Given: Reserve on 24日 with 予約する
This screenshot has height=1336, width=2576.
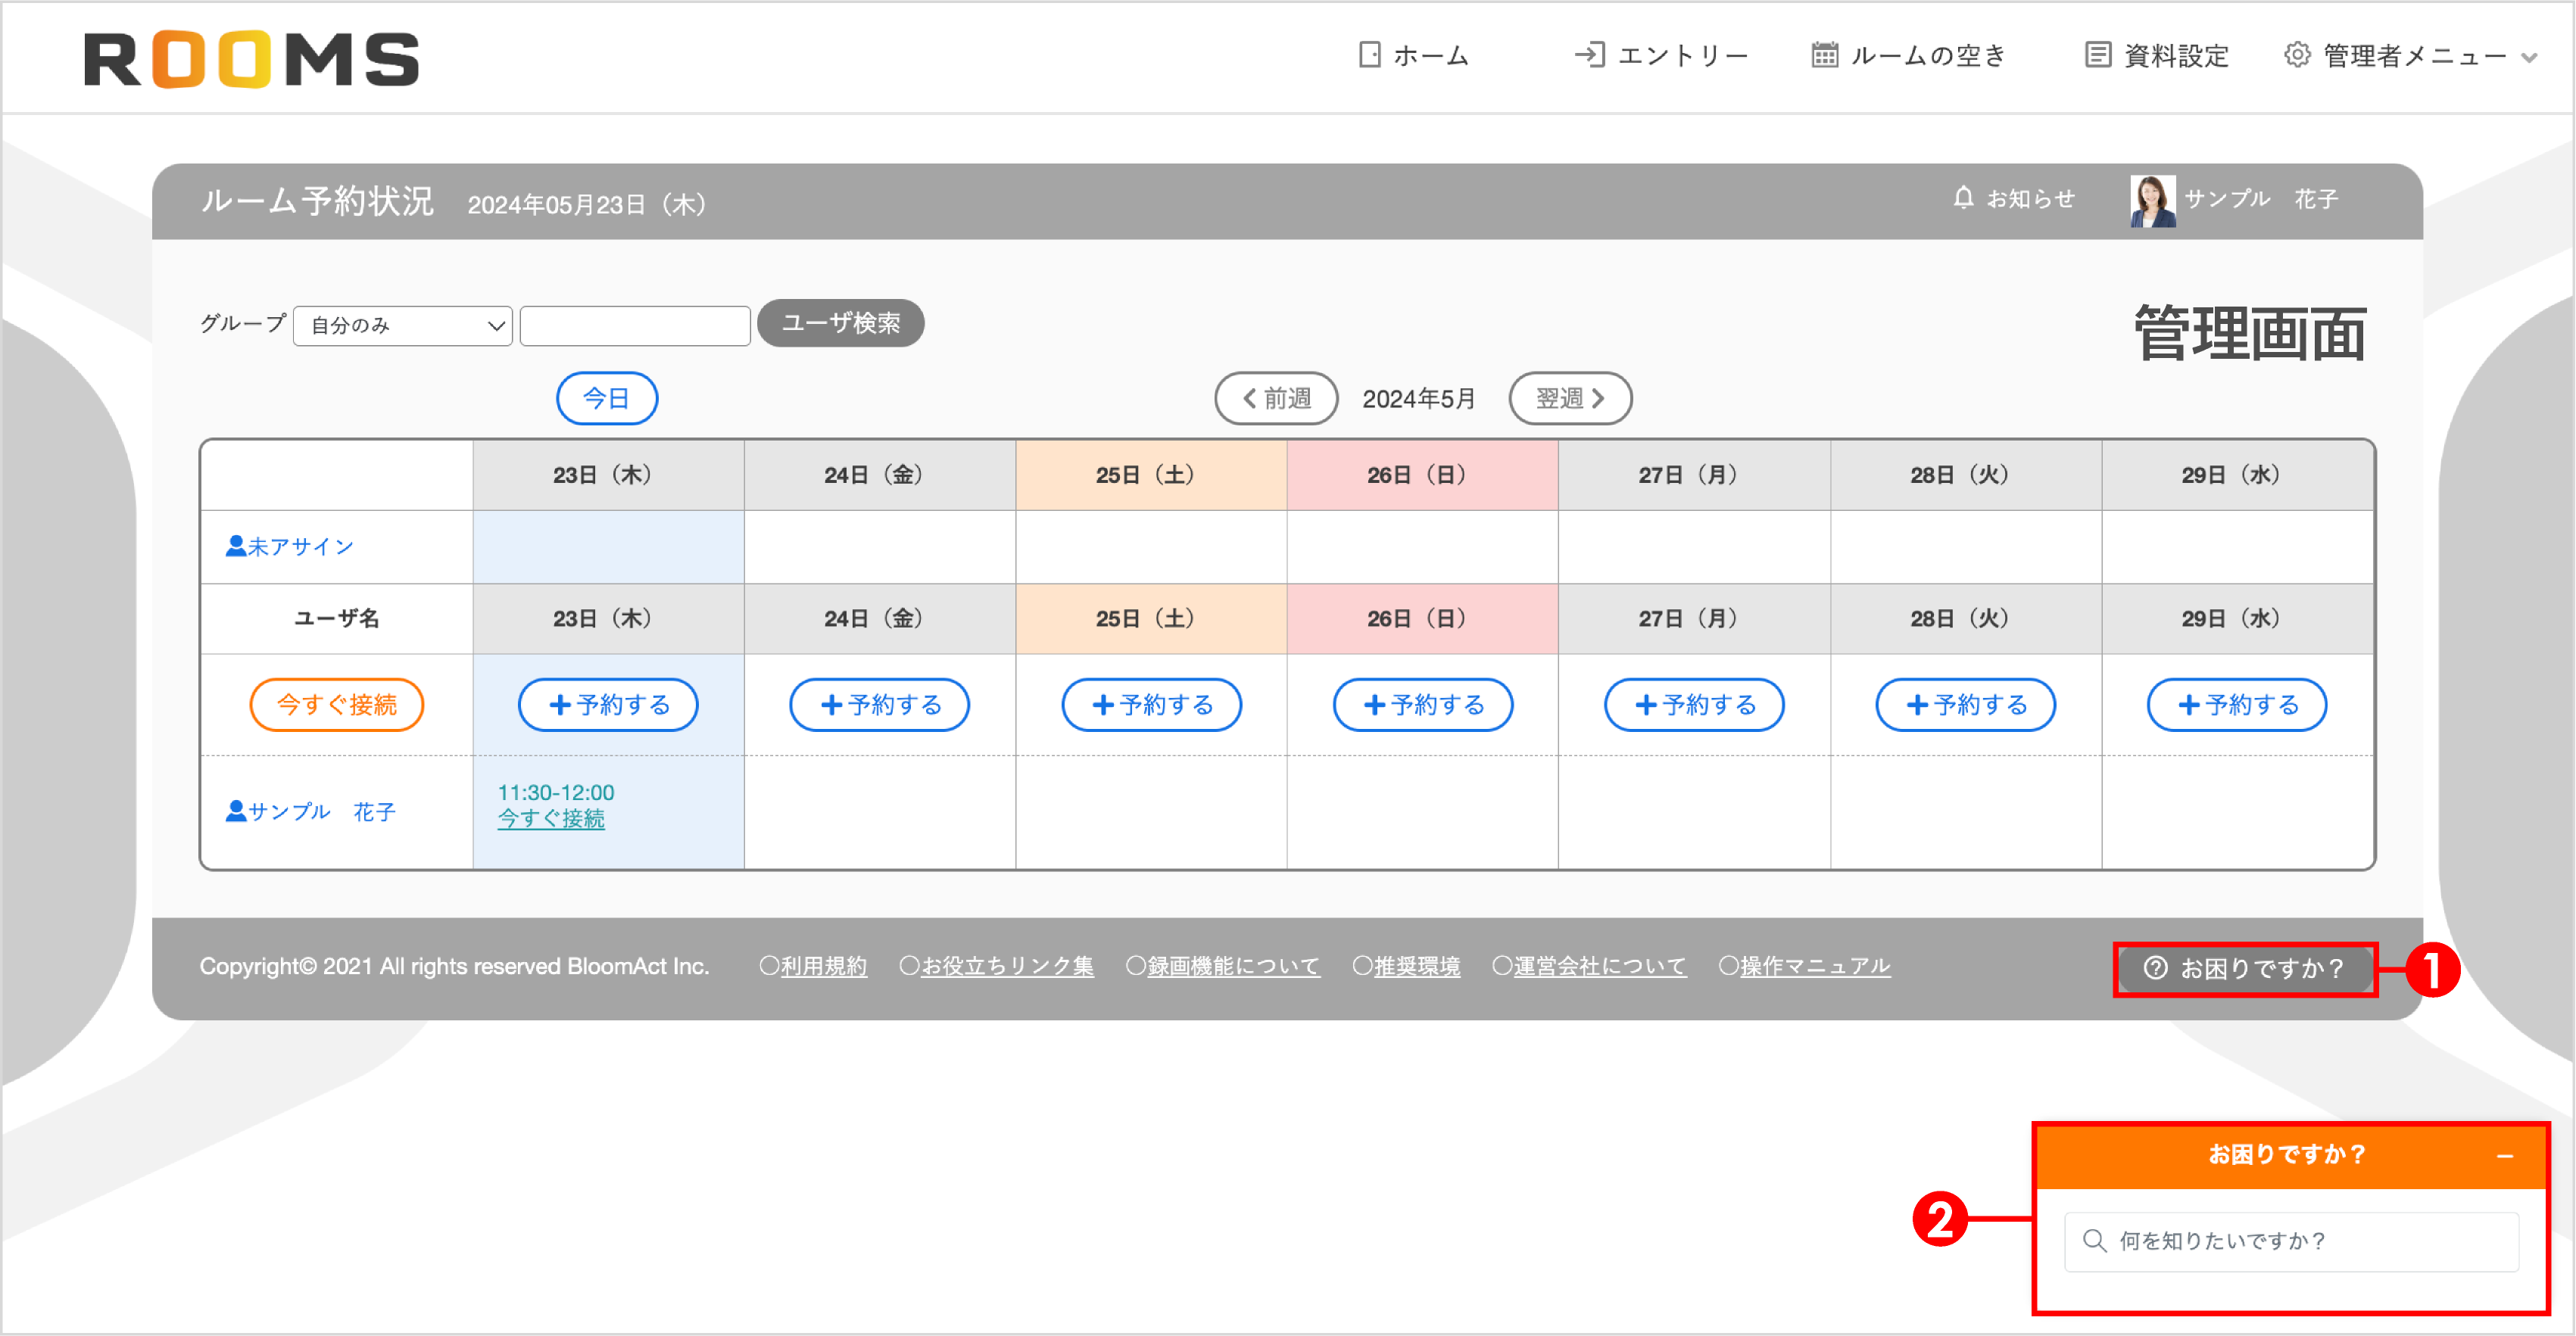Looking at the screenshot, I should [x=880, y=705].
